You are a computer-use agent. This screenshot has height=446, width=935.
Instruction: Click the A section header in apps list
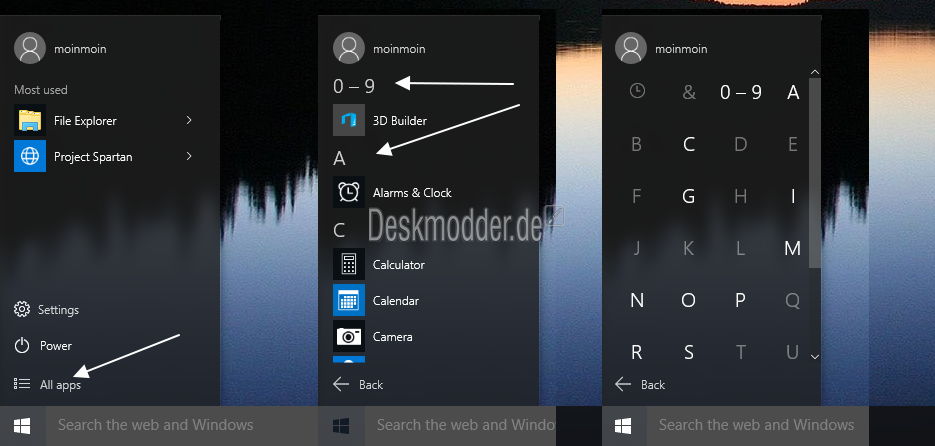(x=339, y=158)
